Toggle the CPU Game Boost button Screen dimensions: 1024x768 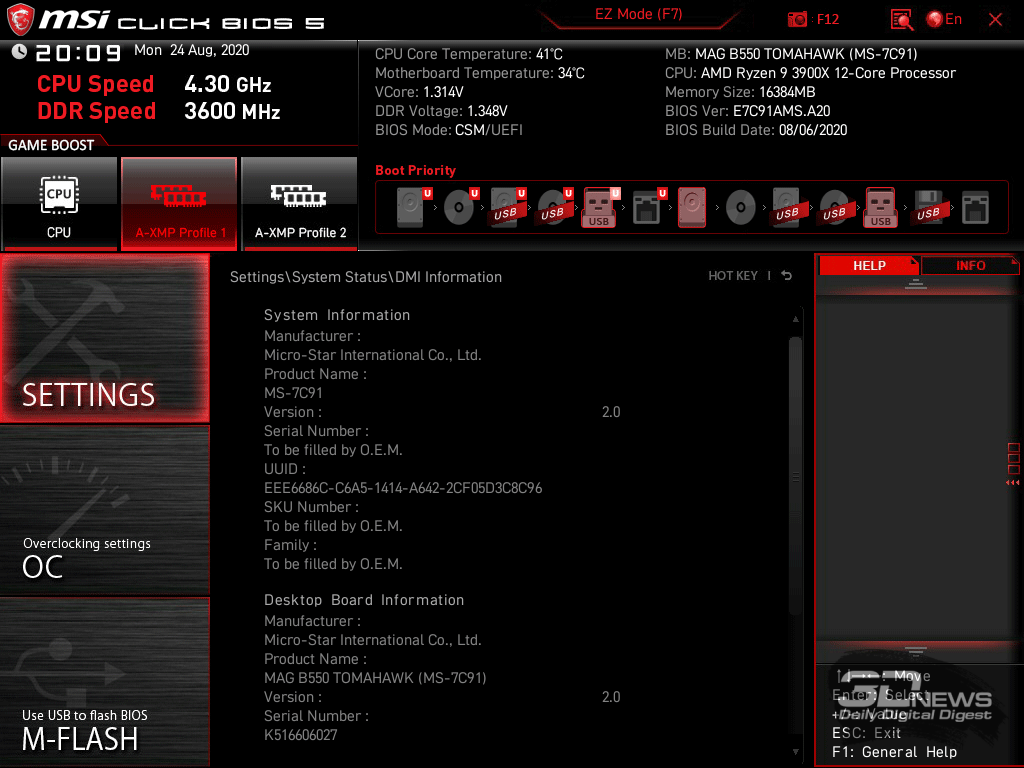coord(59,203)
